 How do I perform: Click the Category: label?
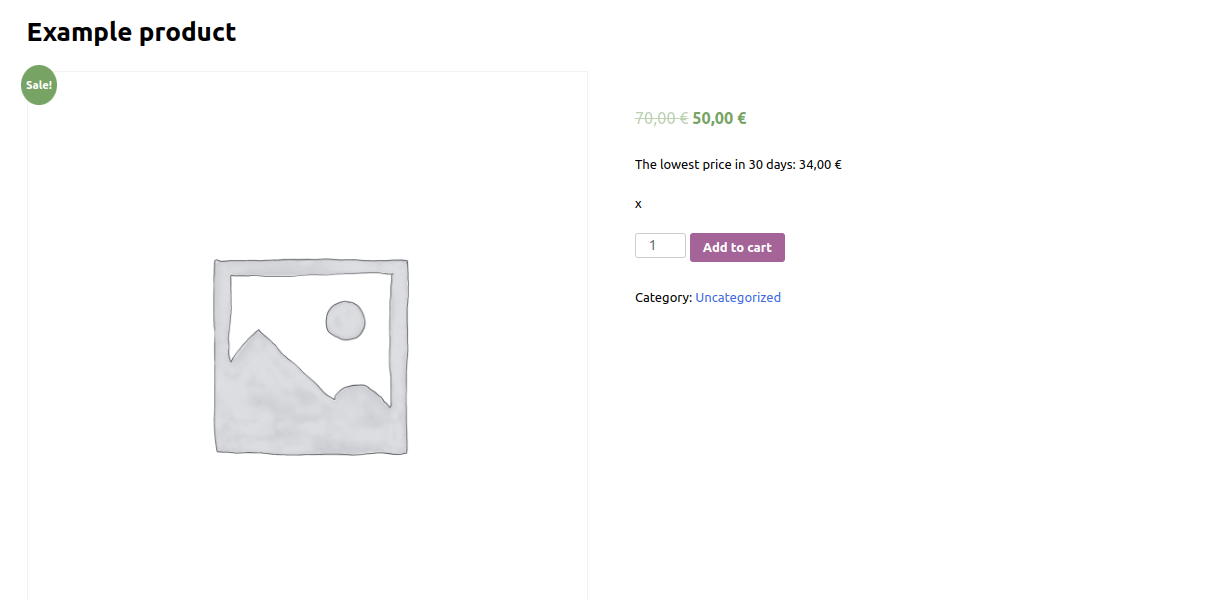(x=663, y=297)
